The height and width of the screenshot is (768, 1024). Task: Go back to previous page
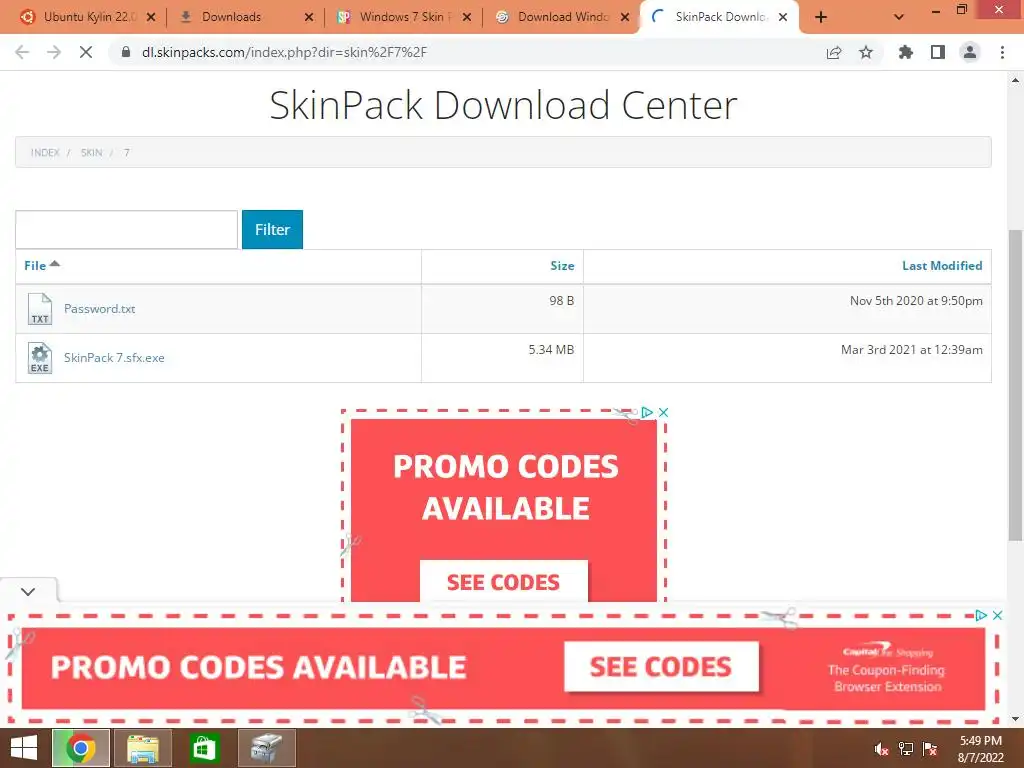pos(22,52)
